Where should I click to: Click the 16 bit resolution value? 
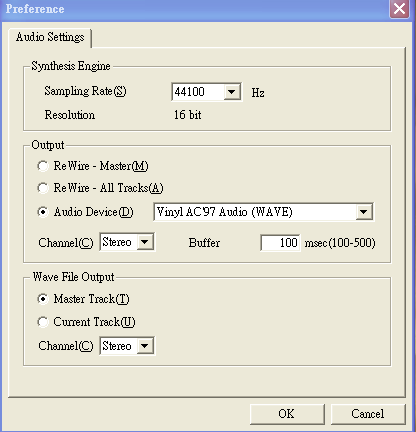188,115
